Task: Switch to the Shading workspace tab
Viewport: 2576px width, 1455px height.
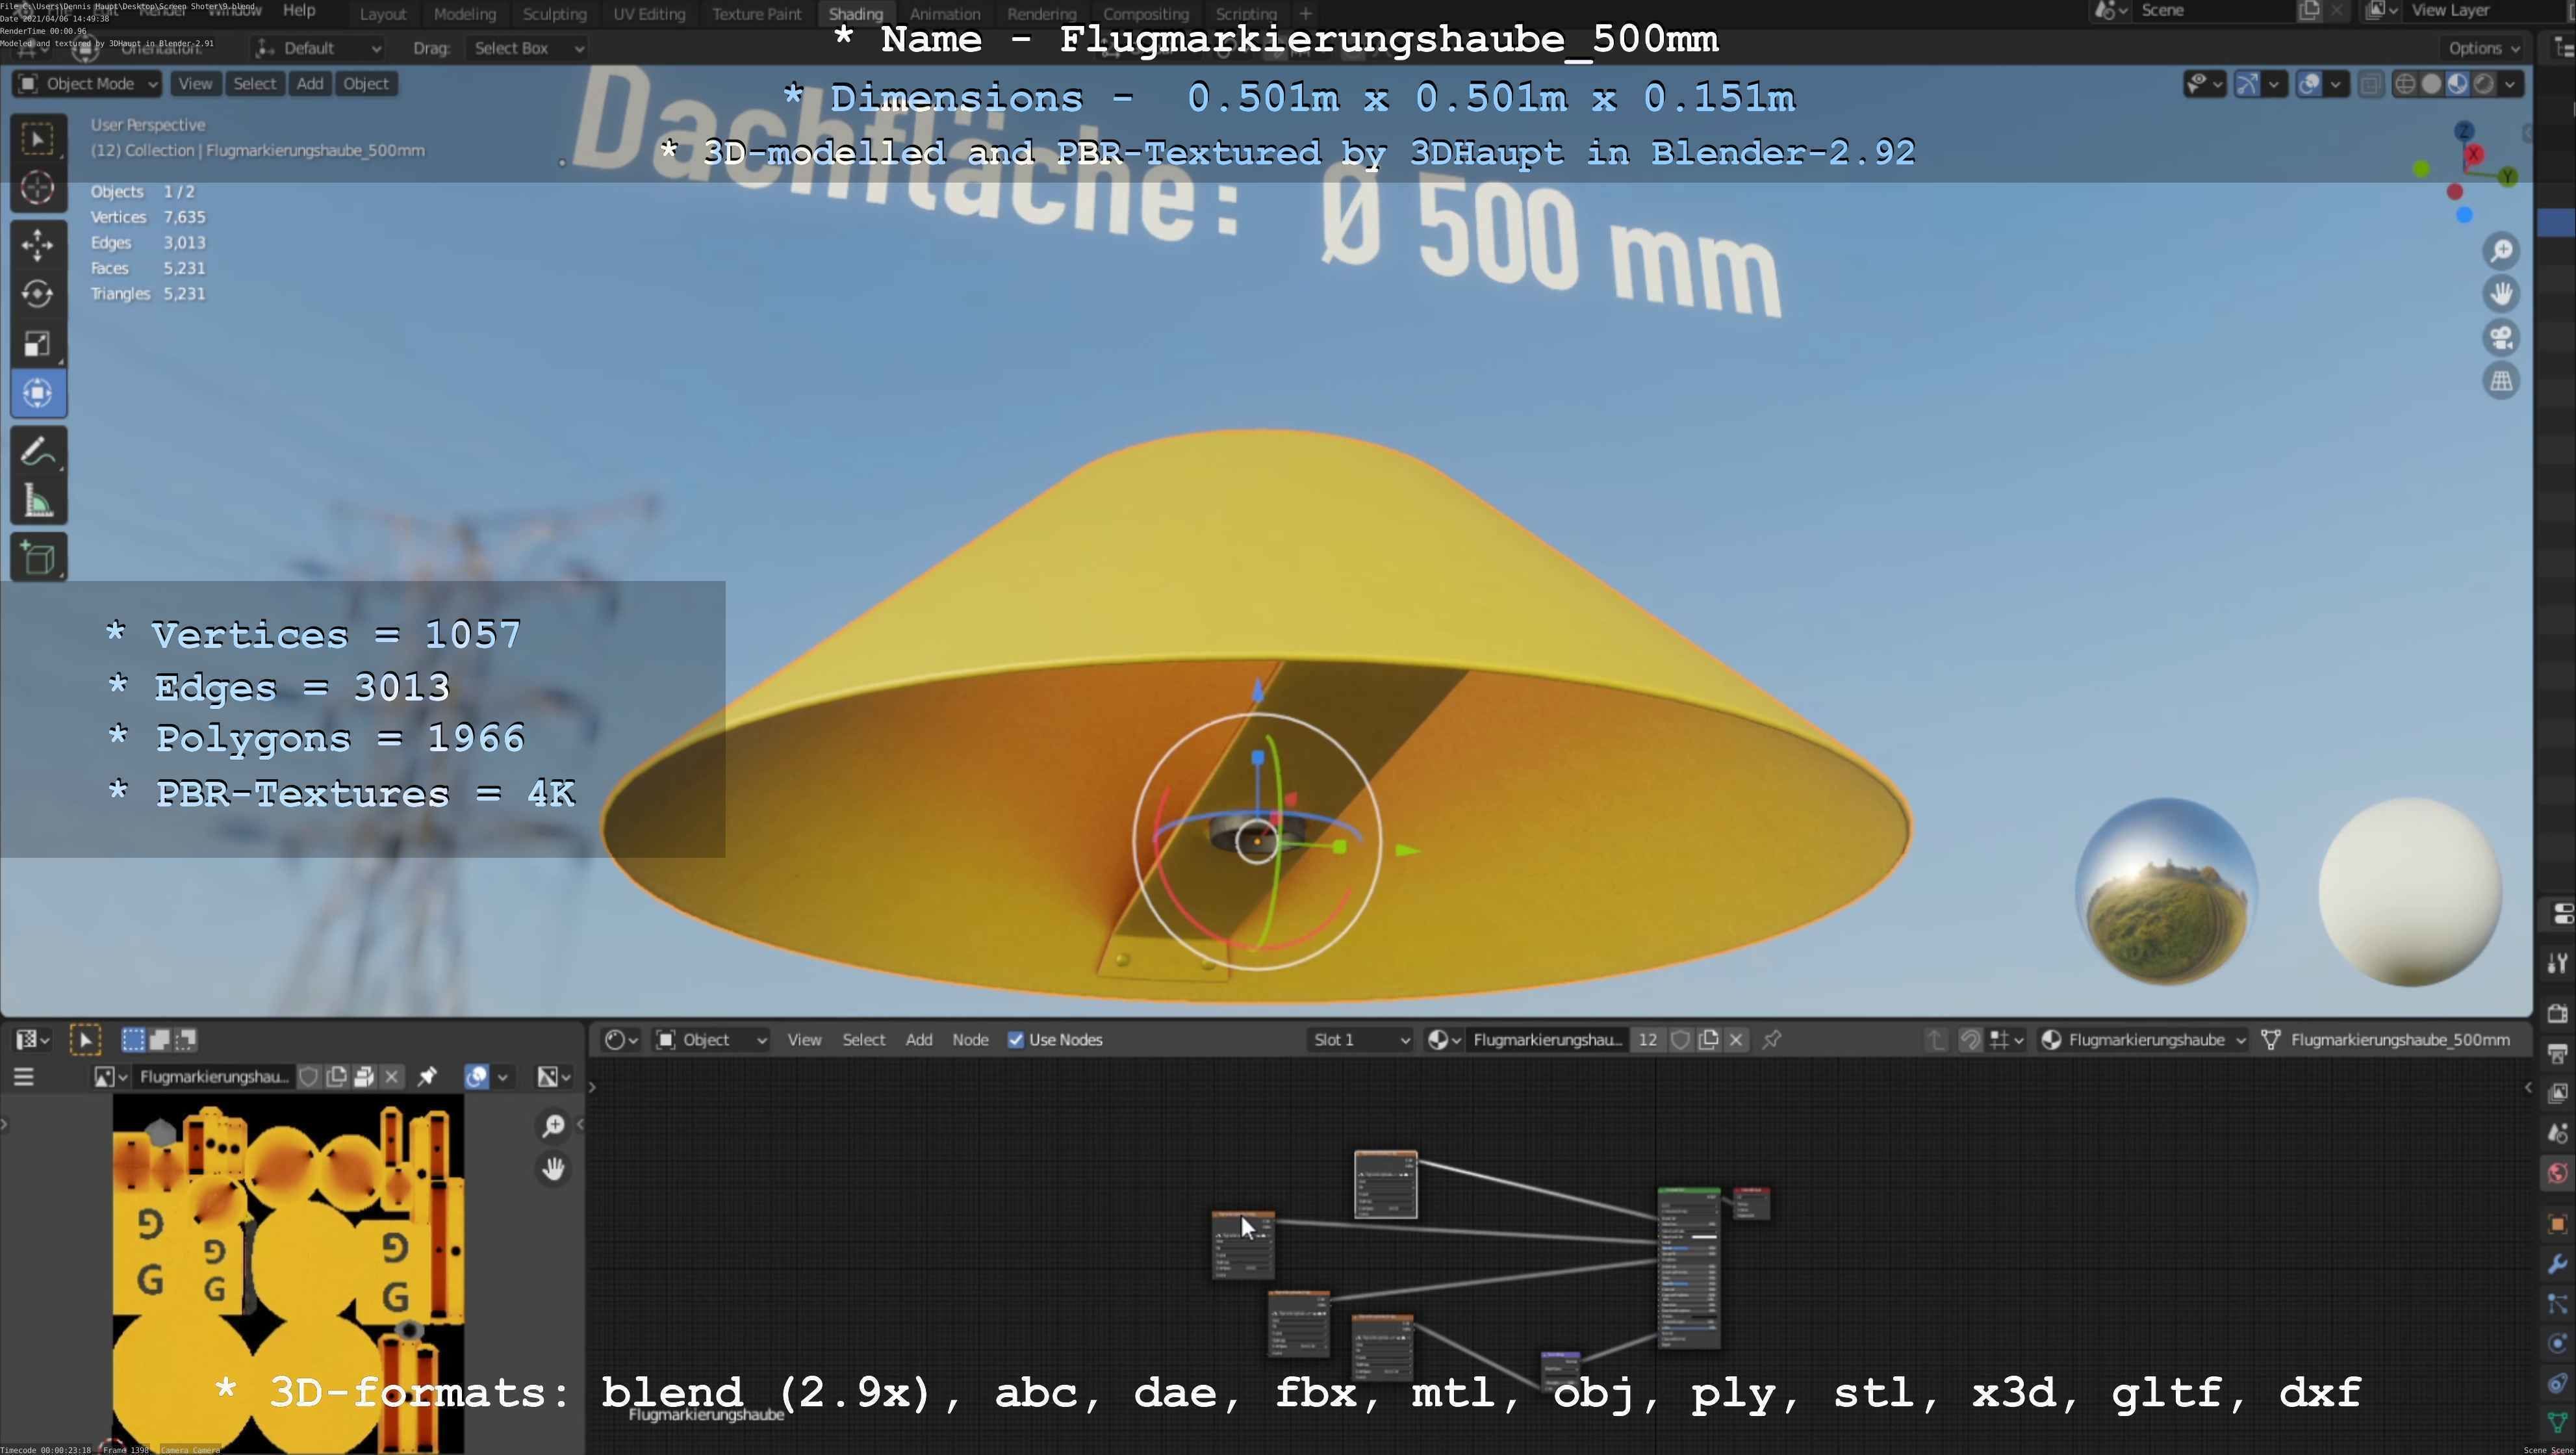Action: (856, 14)
